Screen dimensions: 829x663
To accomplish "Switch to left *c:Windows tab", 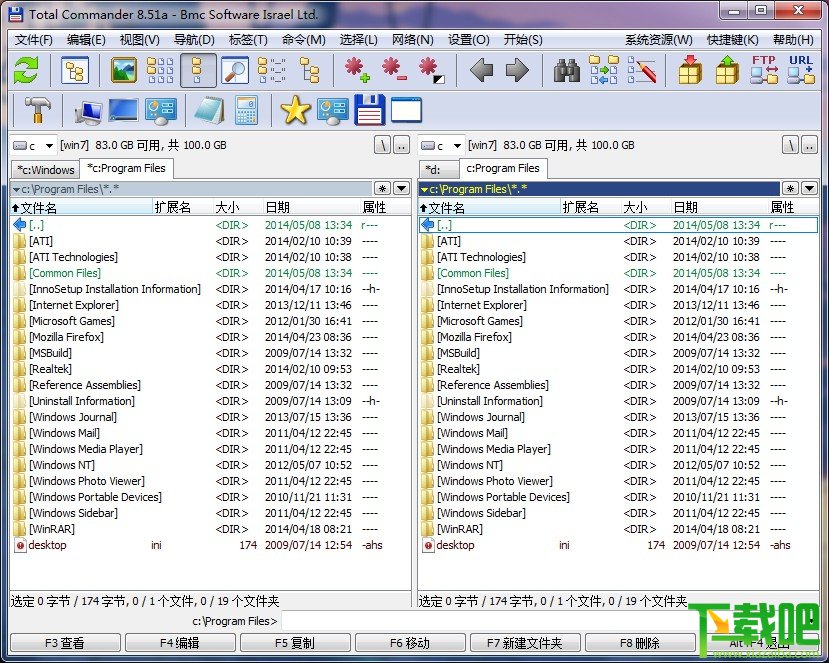I will (x=45, y=170).
